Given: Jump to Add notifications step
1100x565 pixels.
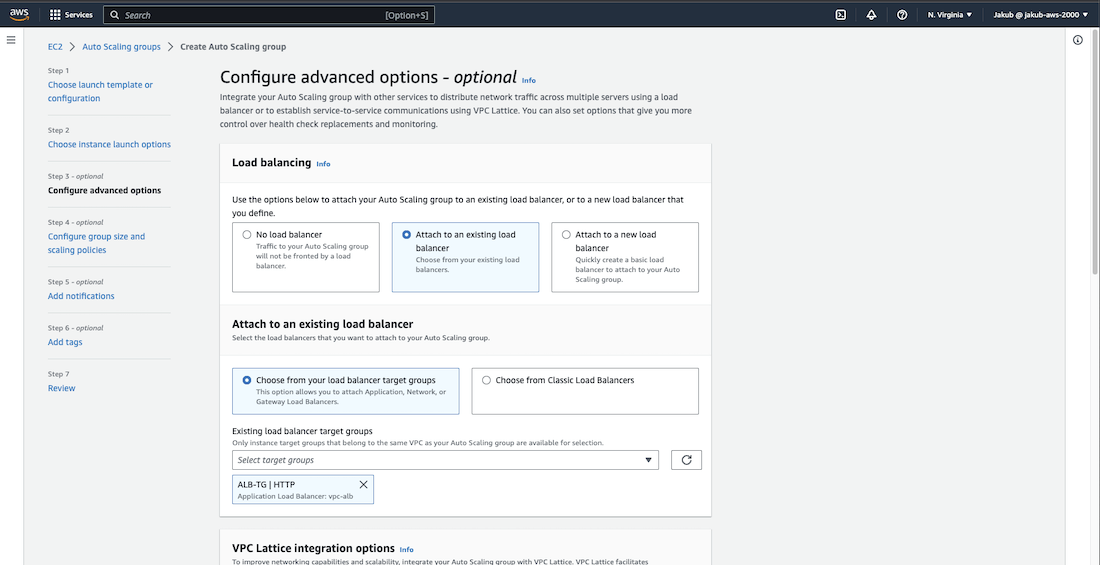Looking at the screenshot, I should coord(81,296).
